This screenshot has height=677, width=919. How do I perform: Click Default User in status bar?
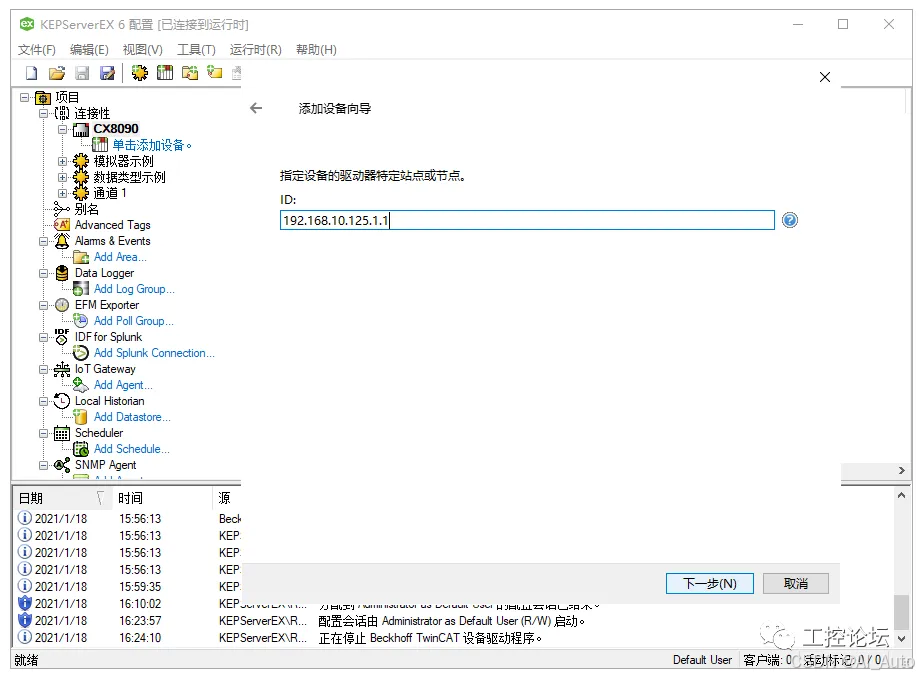click(x=702, y=660)
